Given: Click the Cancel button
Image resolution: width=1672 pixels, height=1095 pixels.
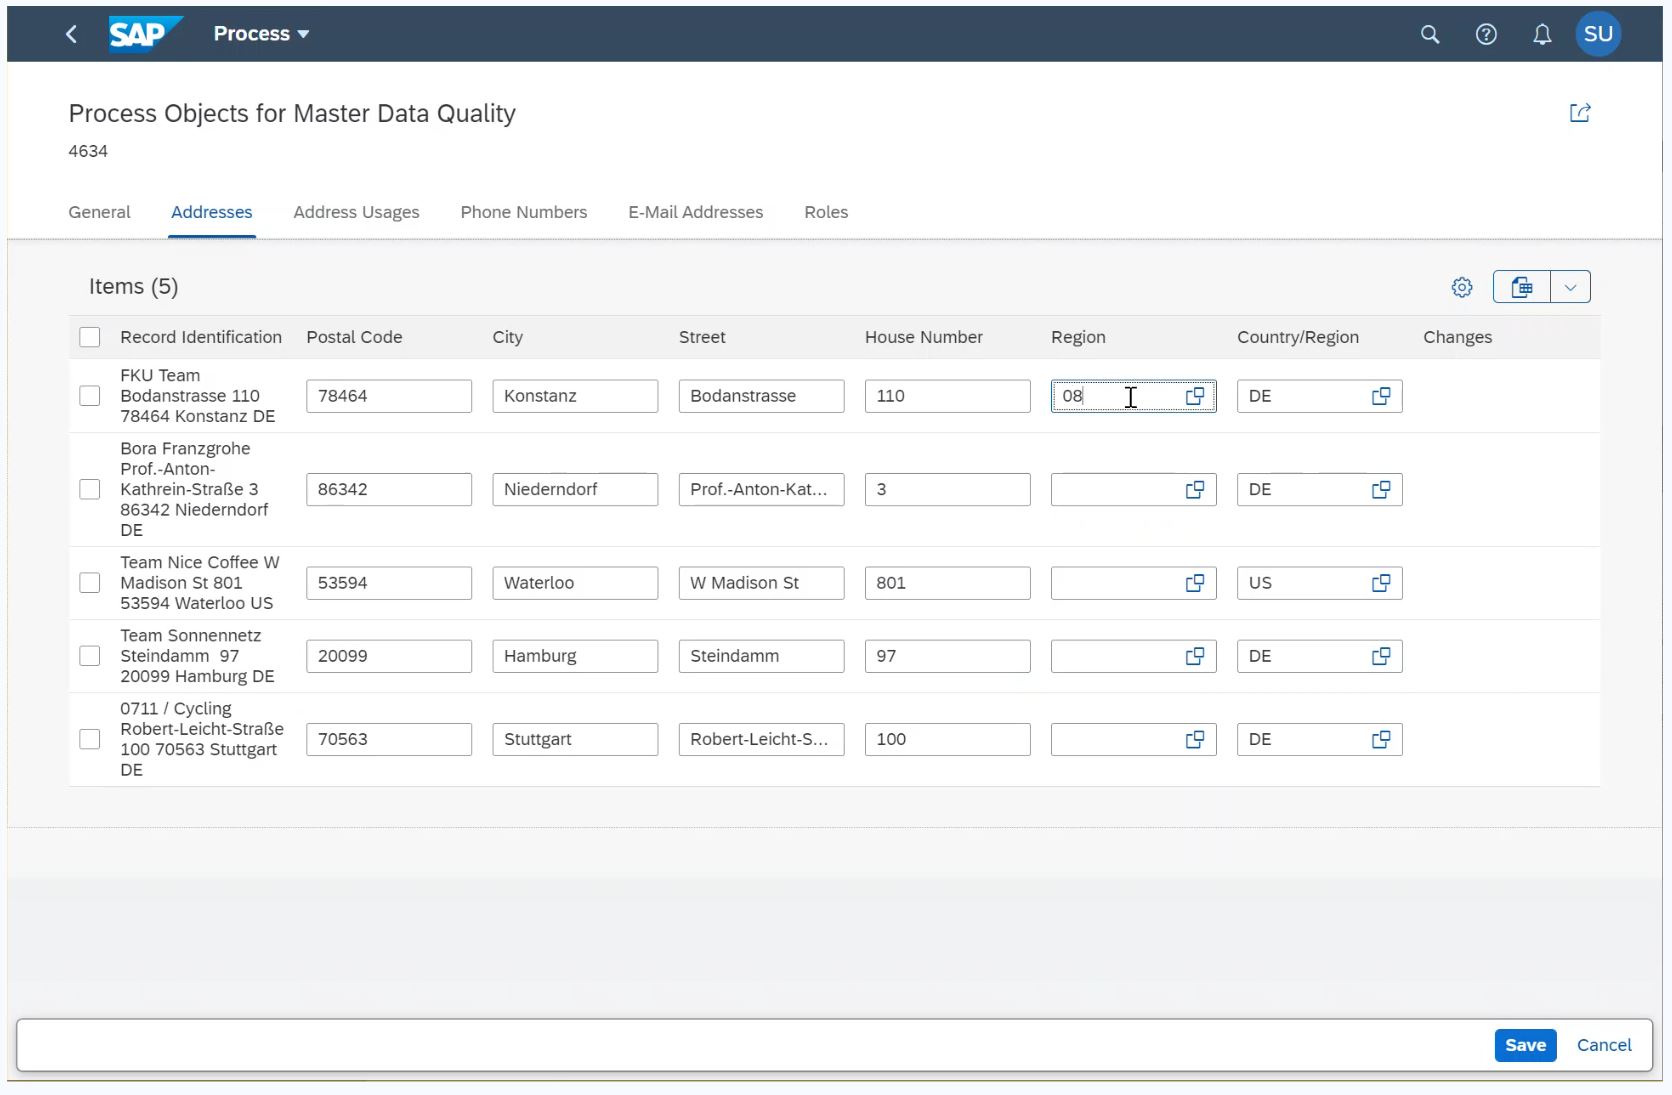Looking at the screenshot, I should coord(1603,1045).
